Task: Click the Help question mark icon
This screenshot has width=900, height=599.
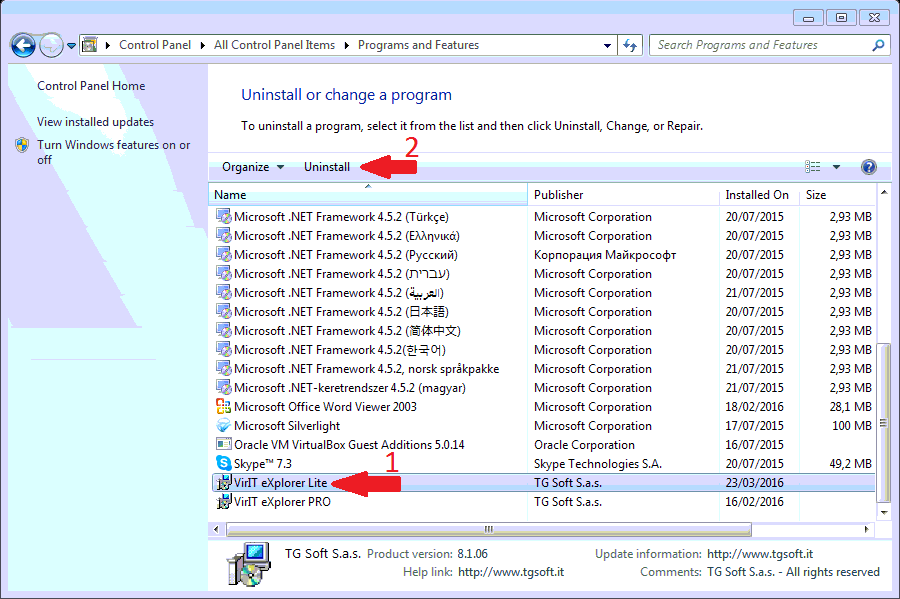Action: click(869, 167)
